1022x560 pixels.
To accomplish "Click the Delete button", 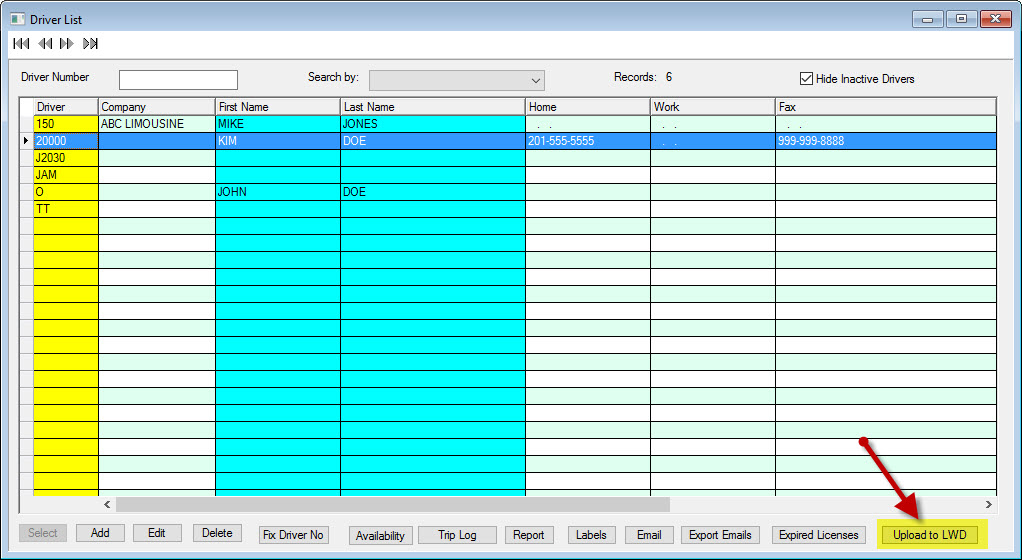I will [x=217, y=533].
